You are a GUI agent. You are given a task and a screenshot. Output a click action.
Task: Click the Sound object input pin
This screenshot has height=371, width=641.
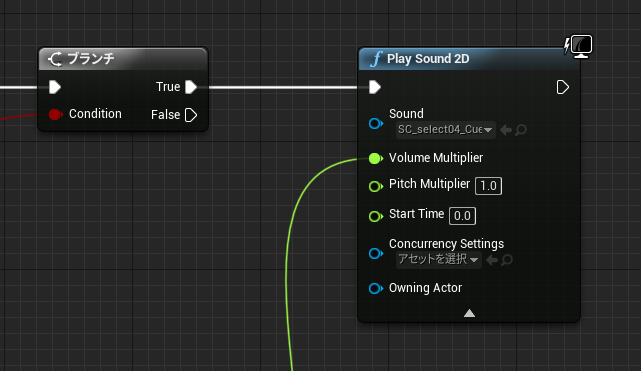[x=376, y=123]
